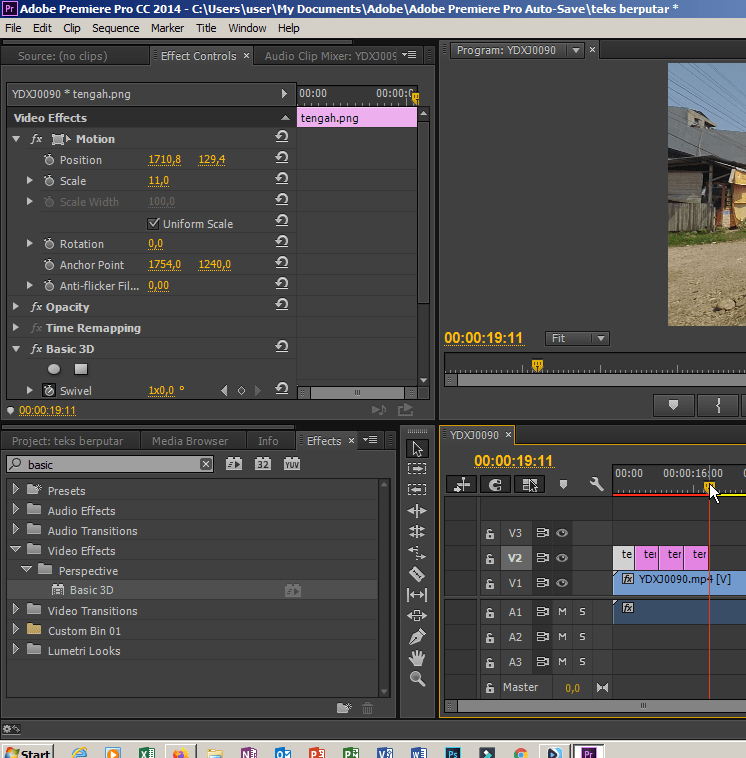Clear the basic search text
This screenshot has height=758, width=746.
[x=205, y=464]
